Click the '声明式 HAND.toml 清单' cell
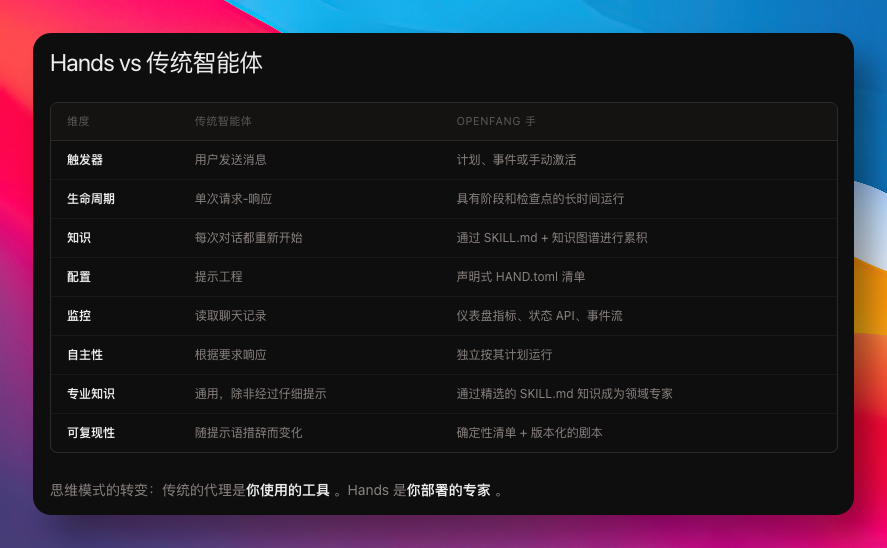This screenshot has height=548, width=887. click(x=521, y=277)
